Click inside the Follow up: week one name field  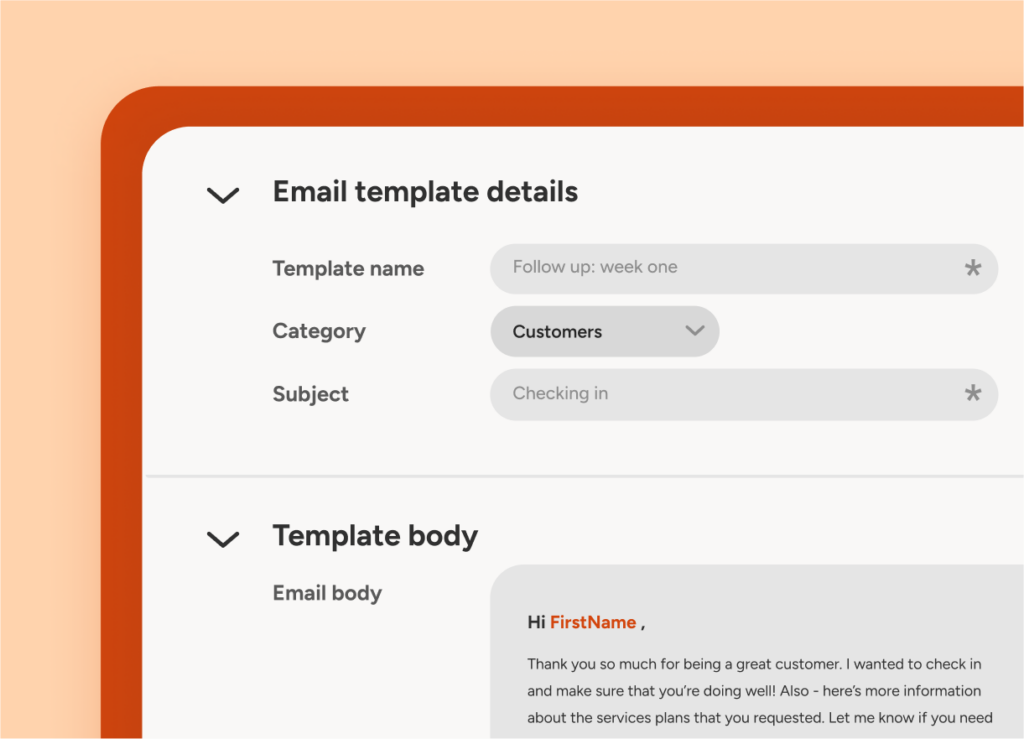[x=700, y=268]
